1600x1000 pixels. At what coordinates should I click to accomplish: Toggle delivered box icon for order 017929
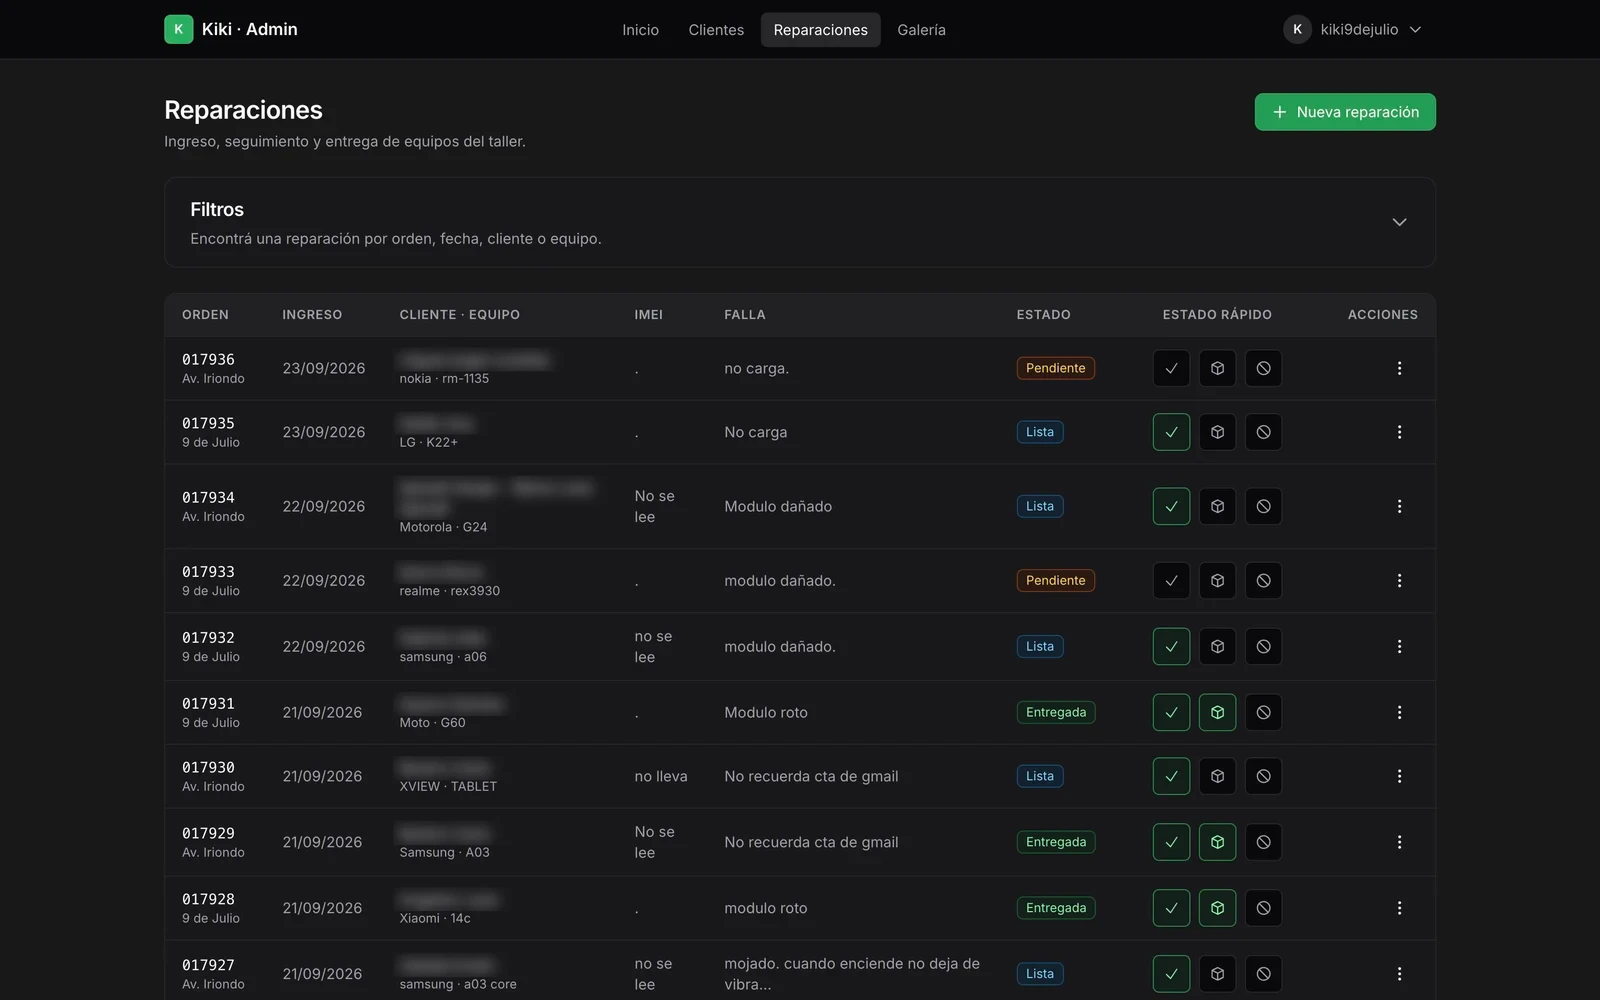pyautogui.click(x=1217, y=842)
